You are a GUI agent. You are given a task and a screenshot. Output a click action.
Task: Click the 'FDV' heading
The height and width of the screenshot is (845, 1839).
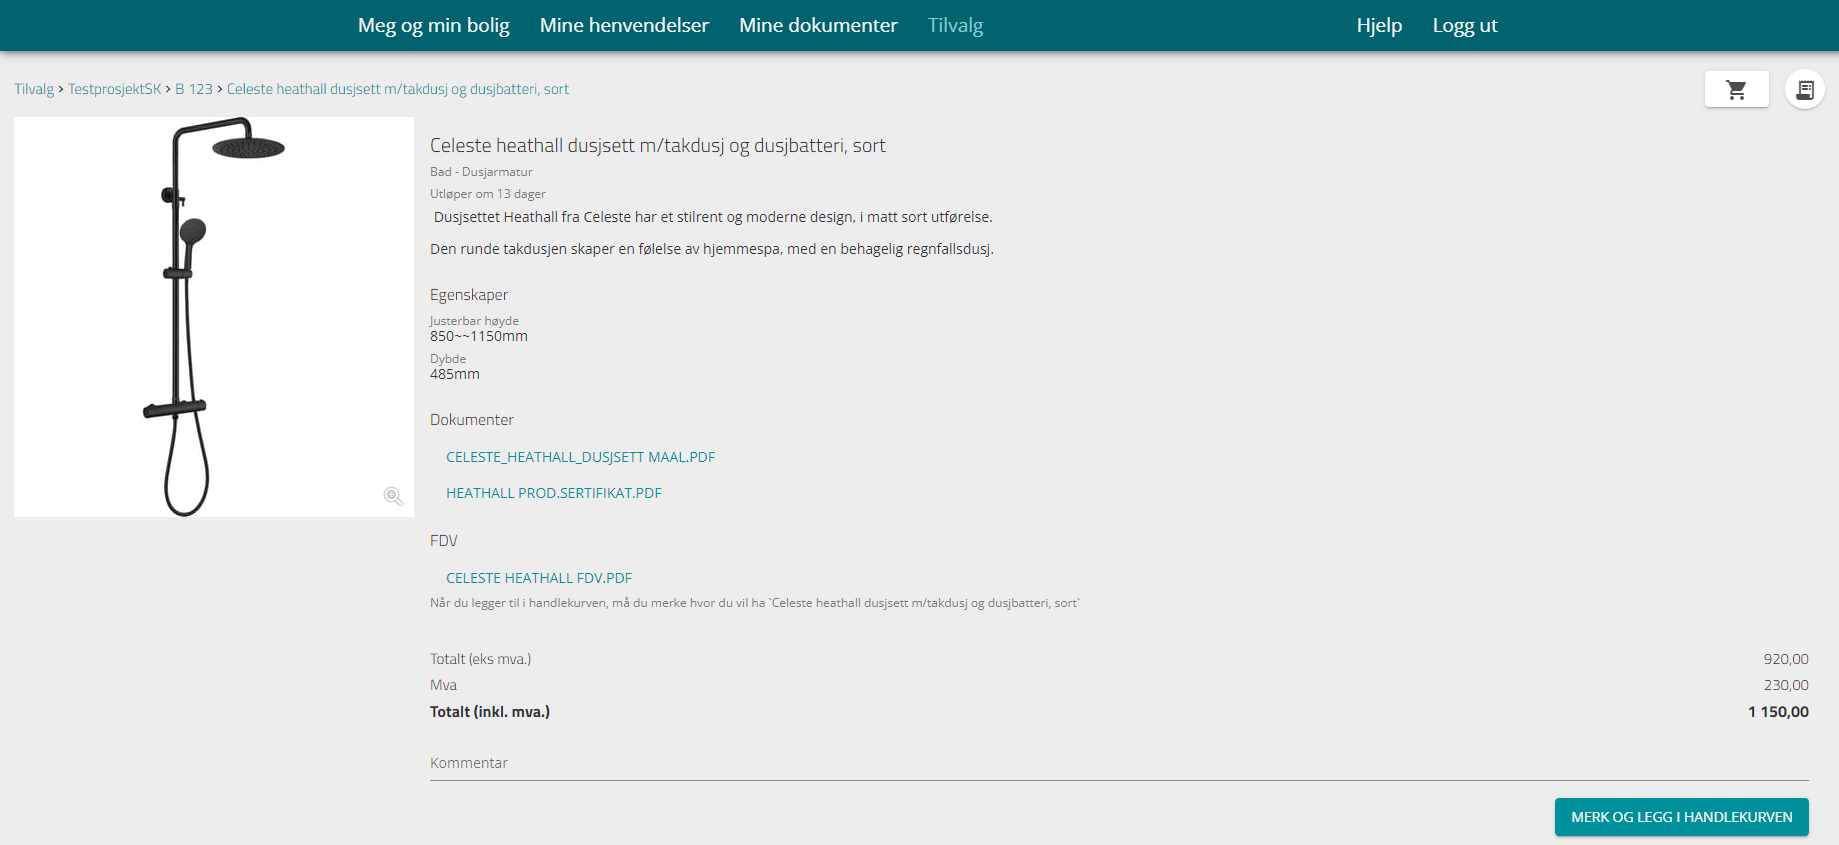point(444,541)
